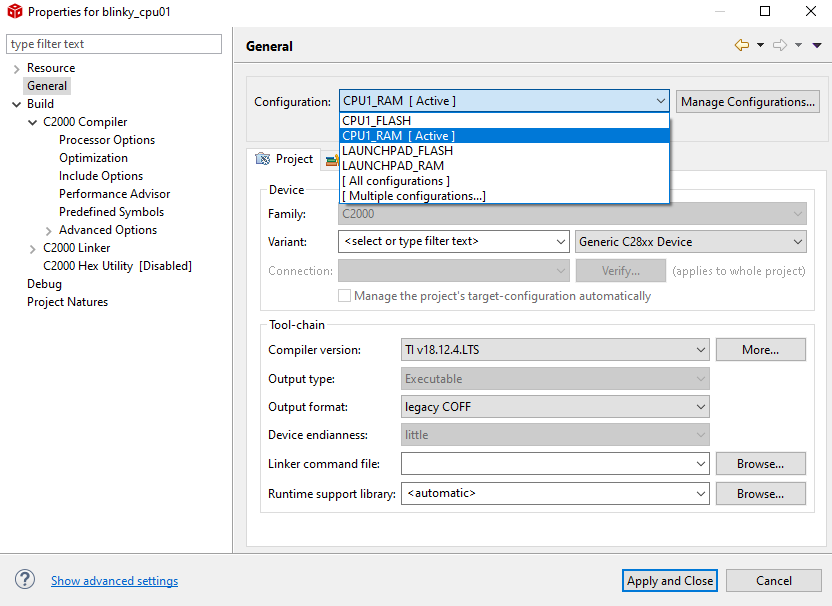This screenshot has height=606, width=832.
Task: Open the Show advanced settings link
Action: (114, 581)
